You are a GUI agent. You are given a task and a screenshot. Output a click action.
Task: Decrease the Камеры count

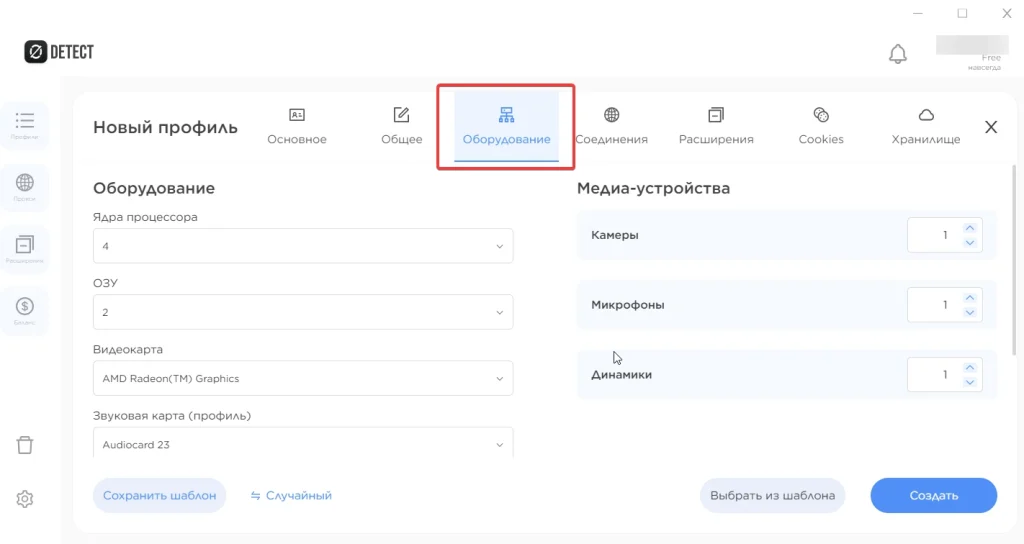970,243
